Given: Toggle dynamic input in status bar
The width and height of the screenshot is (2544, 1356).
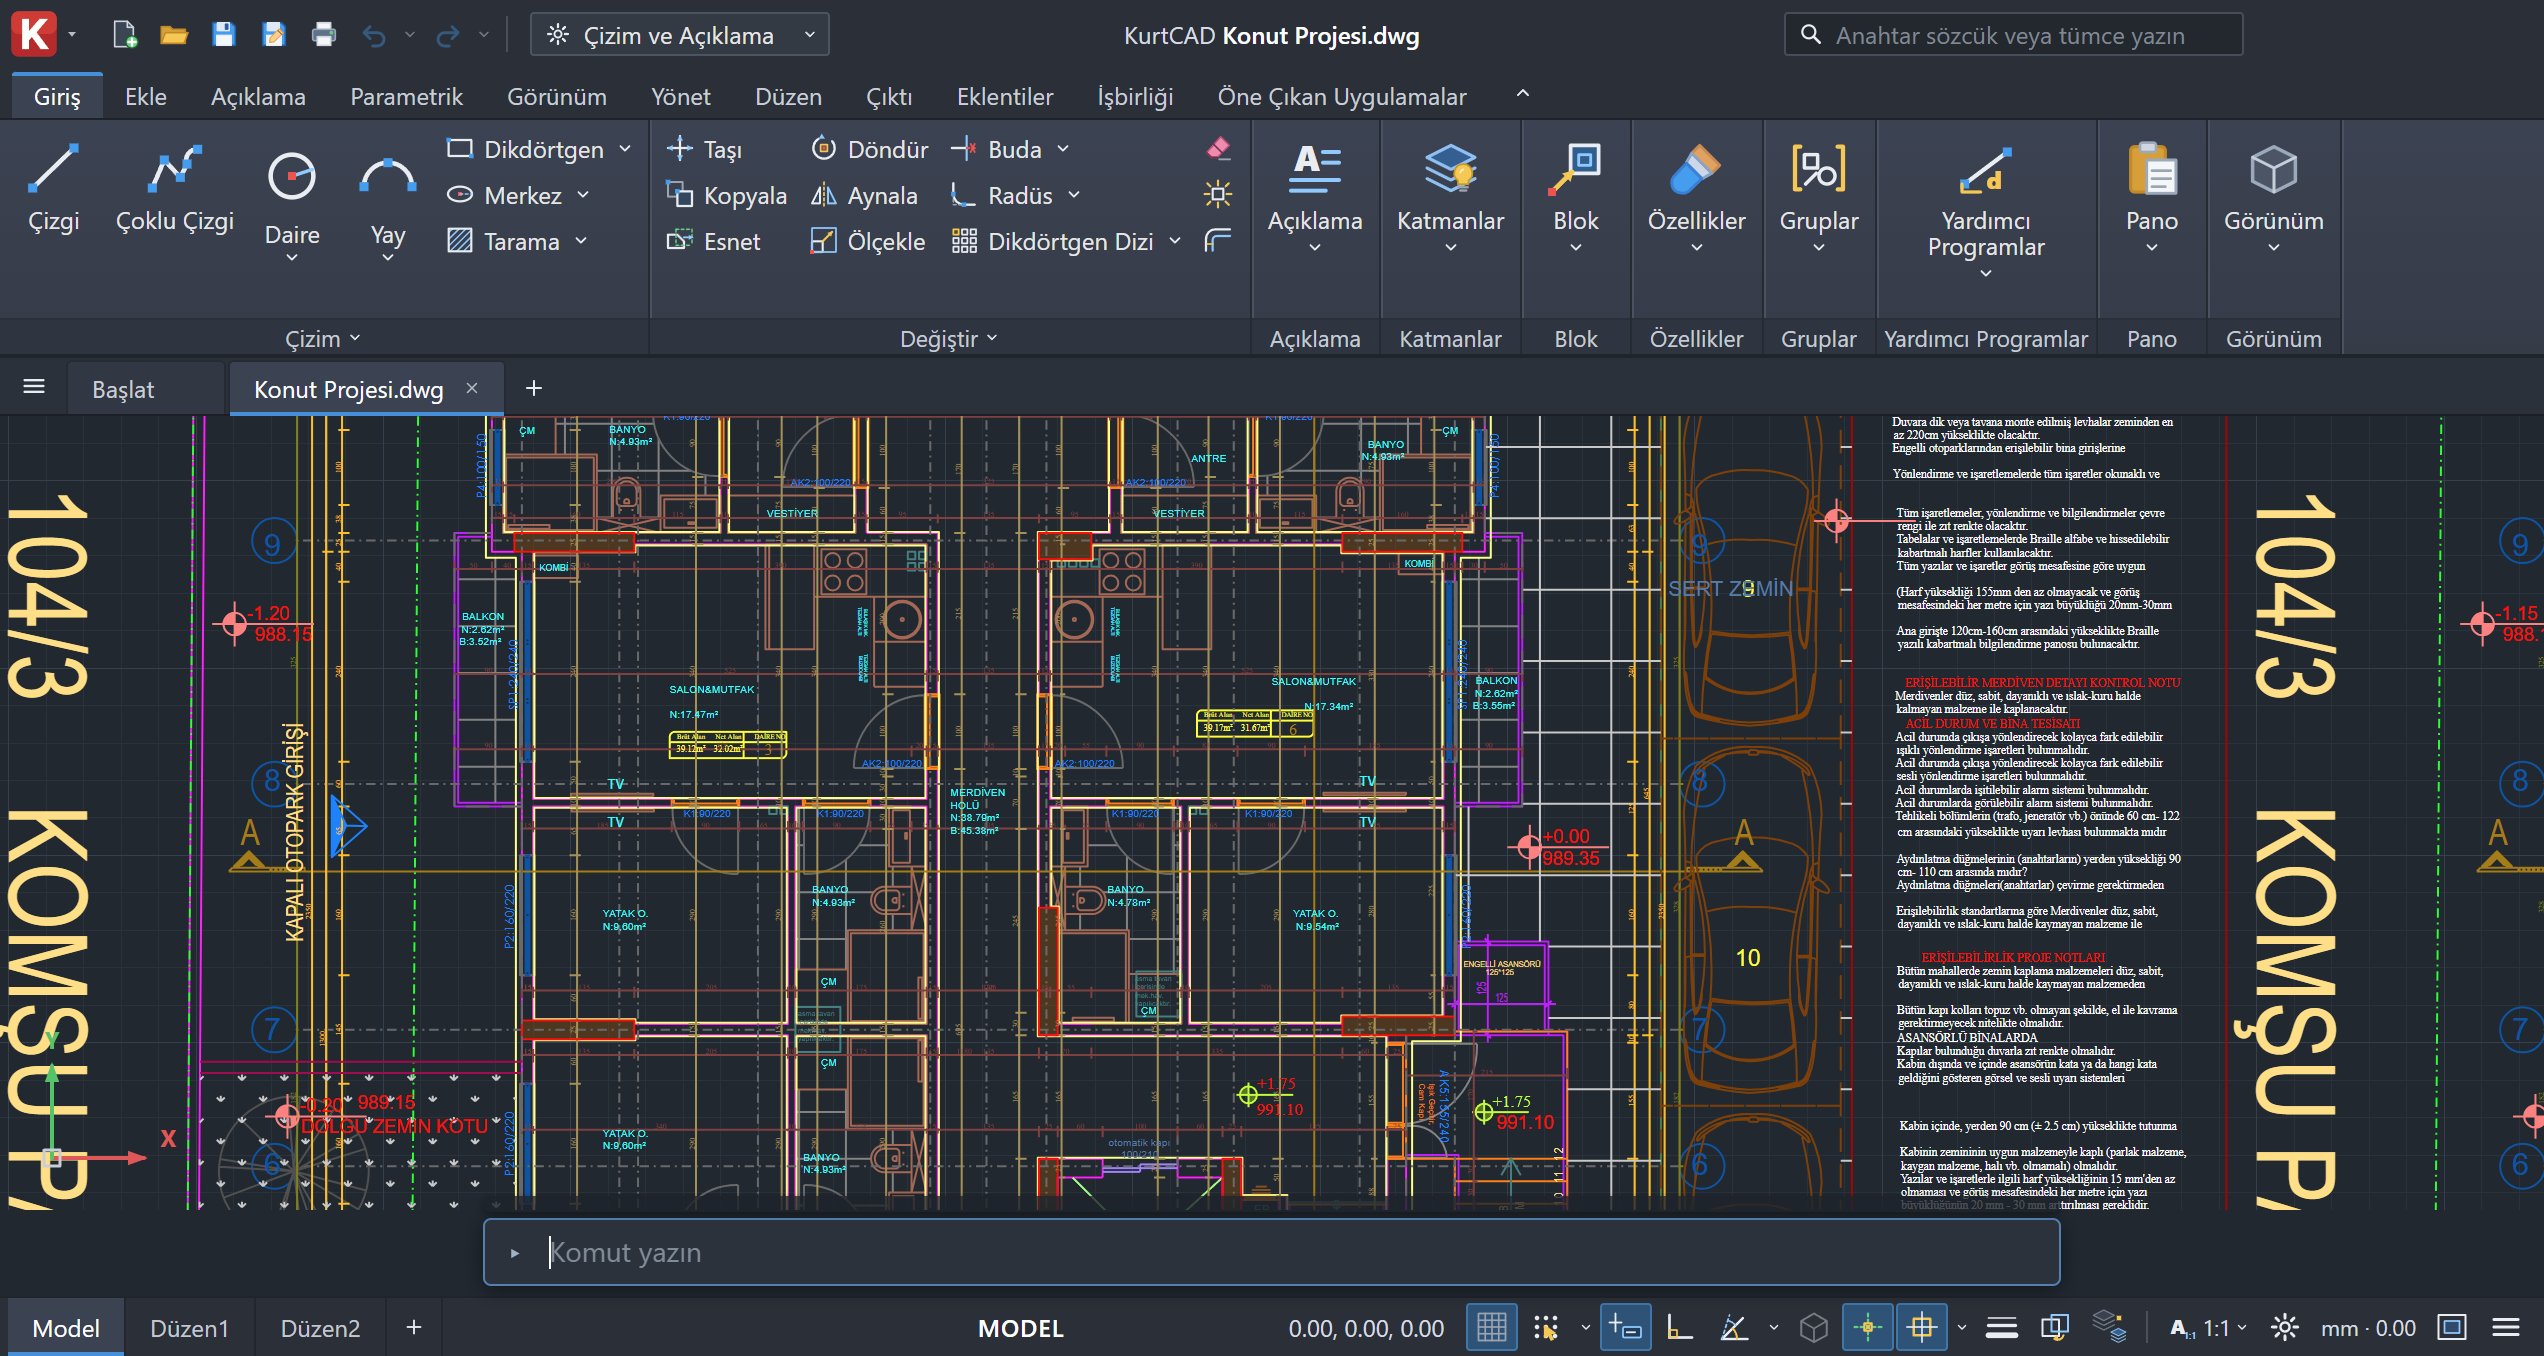Looking at the screenshot, I should 1625,1328.
